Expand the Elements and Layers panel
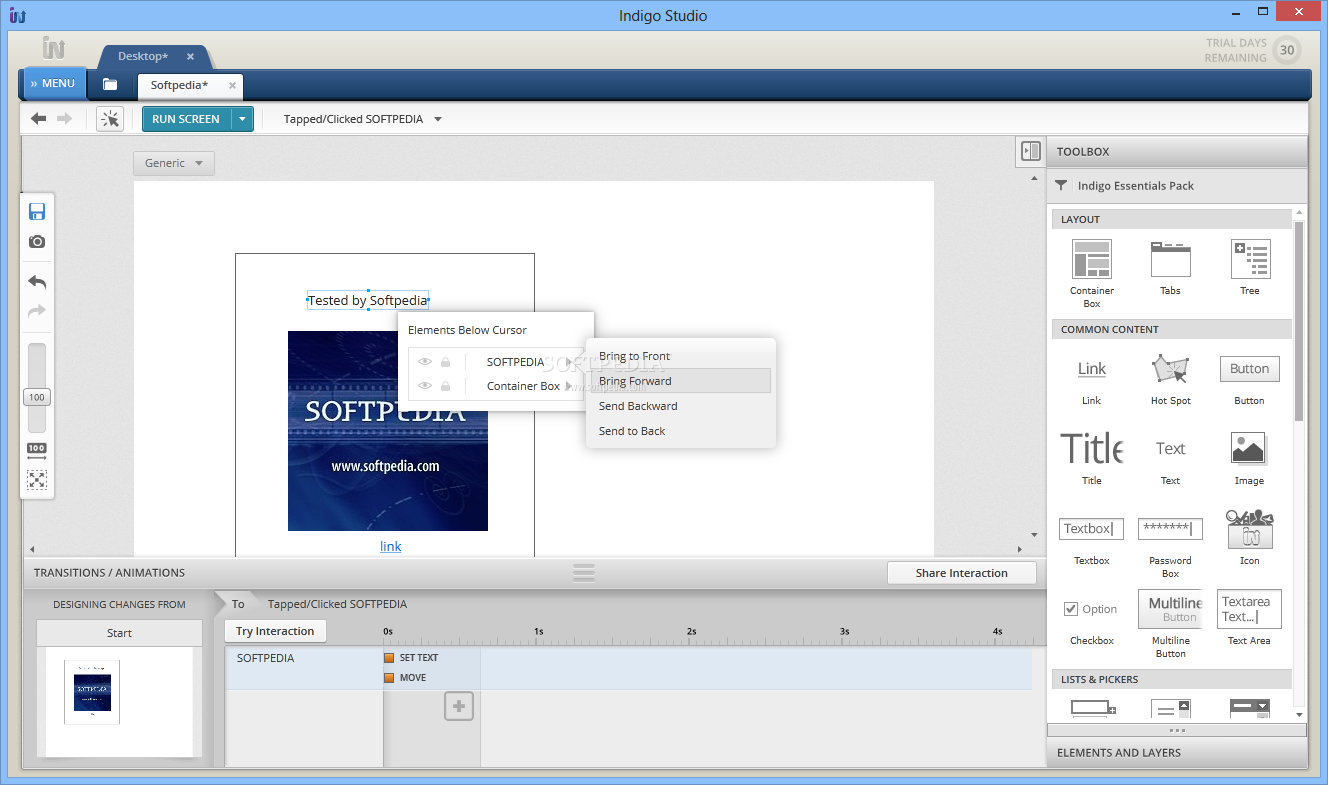The height and width of the screenshot is (785, 1328). click(x=1177, y=753)
